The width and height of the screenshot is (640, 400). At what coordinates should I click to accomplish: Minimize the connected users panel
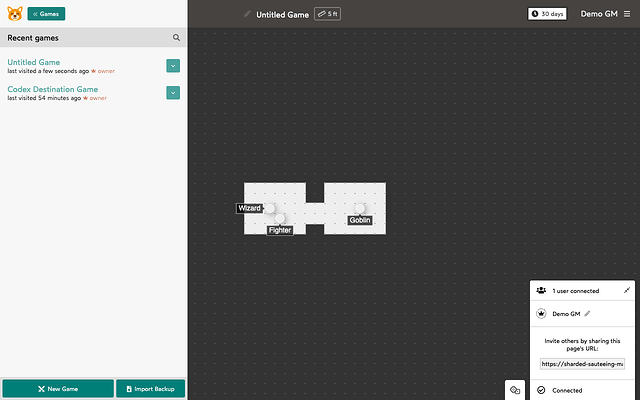click(626, 290)
